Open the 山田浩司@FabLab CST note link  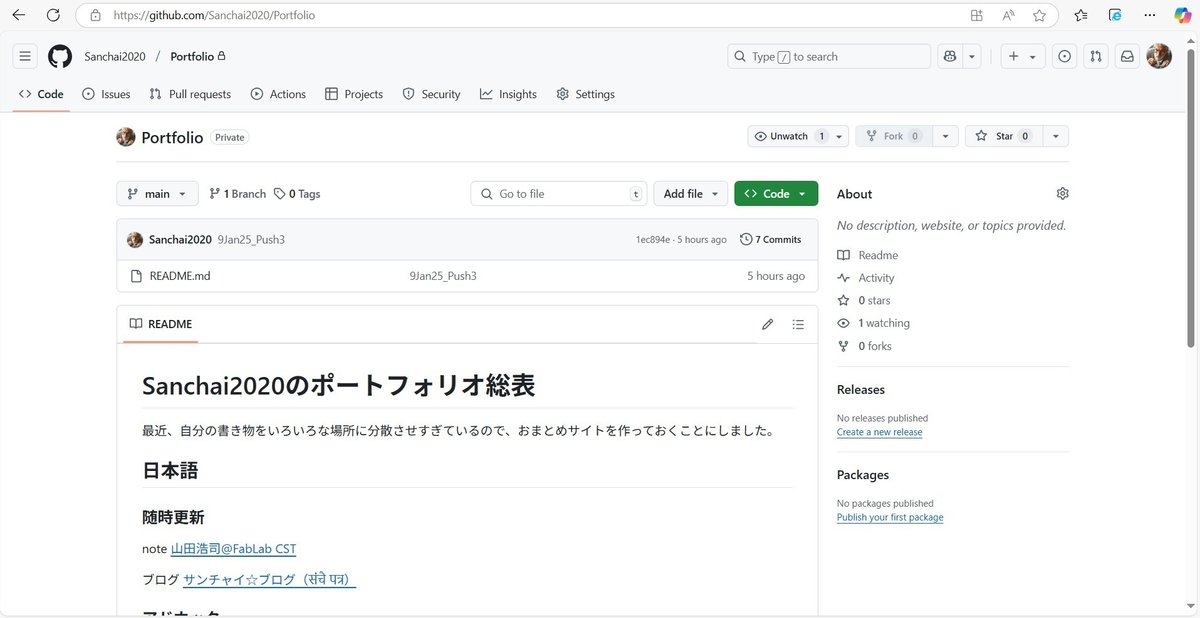(233, 548)
